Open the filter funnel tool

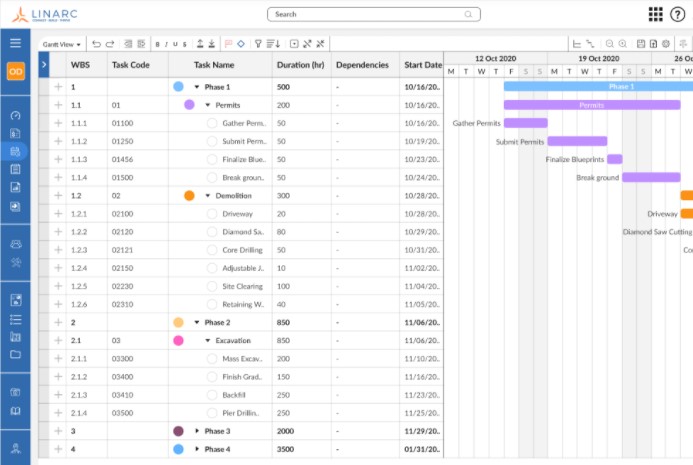[258, 44]
